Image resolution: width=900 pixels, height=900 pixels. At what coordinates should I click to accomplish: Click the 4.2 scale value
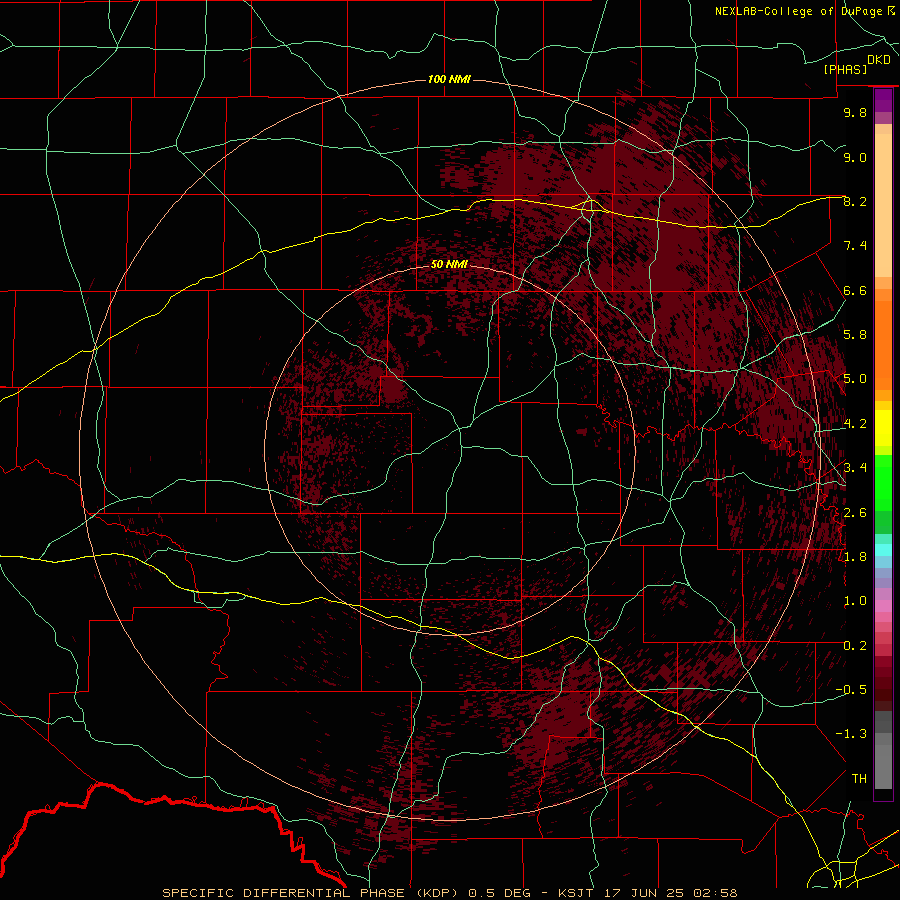[855, 424]
